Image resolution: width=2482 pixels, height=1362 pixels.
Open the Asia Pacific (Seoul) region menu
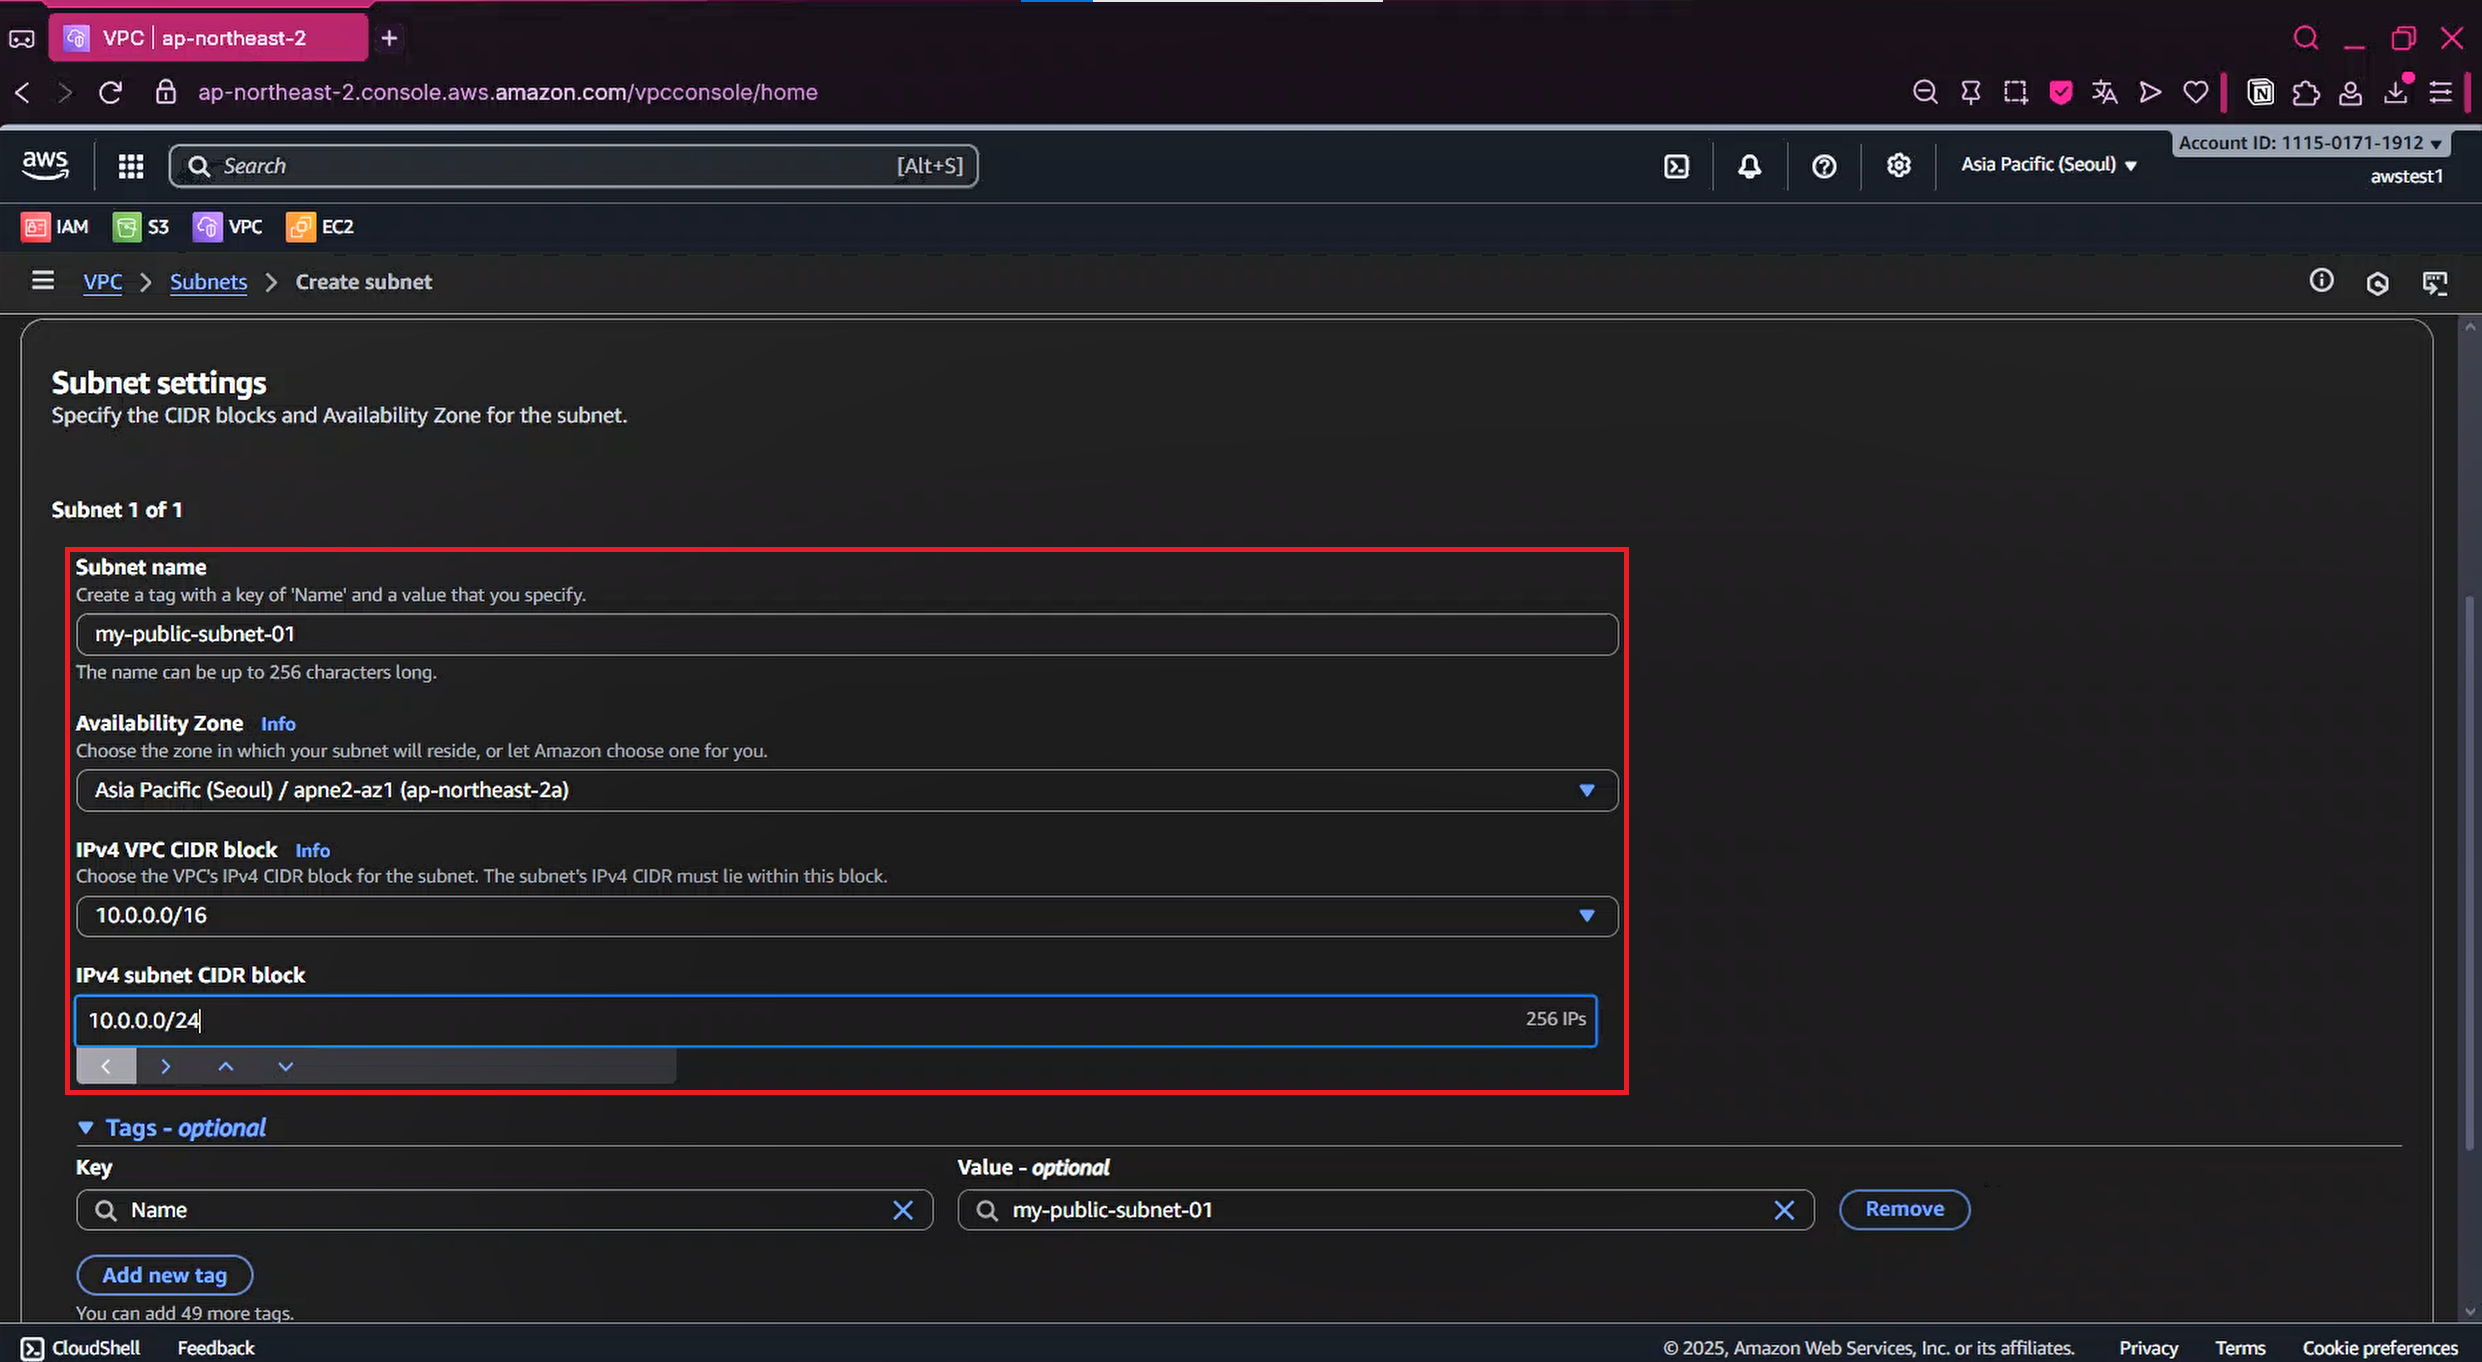(x=2047, y=165)
